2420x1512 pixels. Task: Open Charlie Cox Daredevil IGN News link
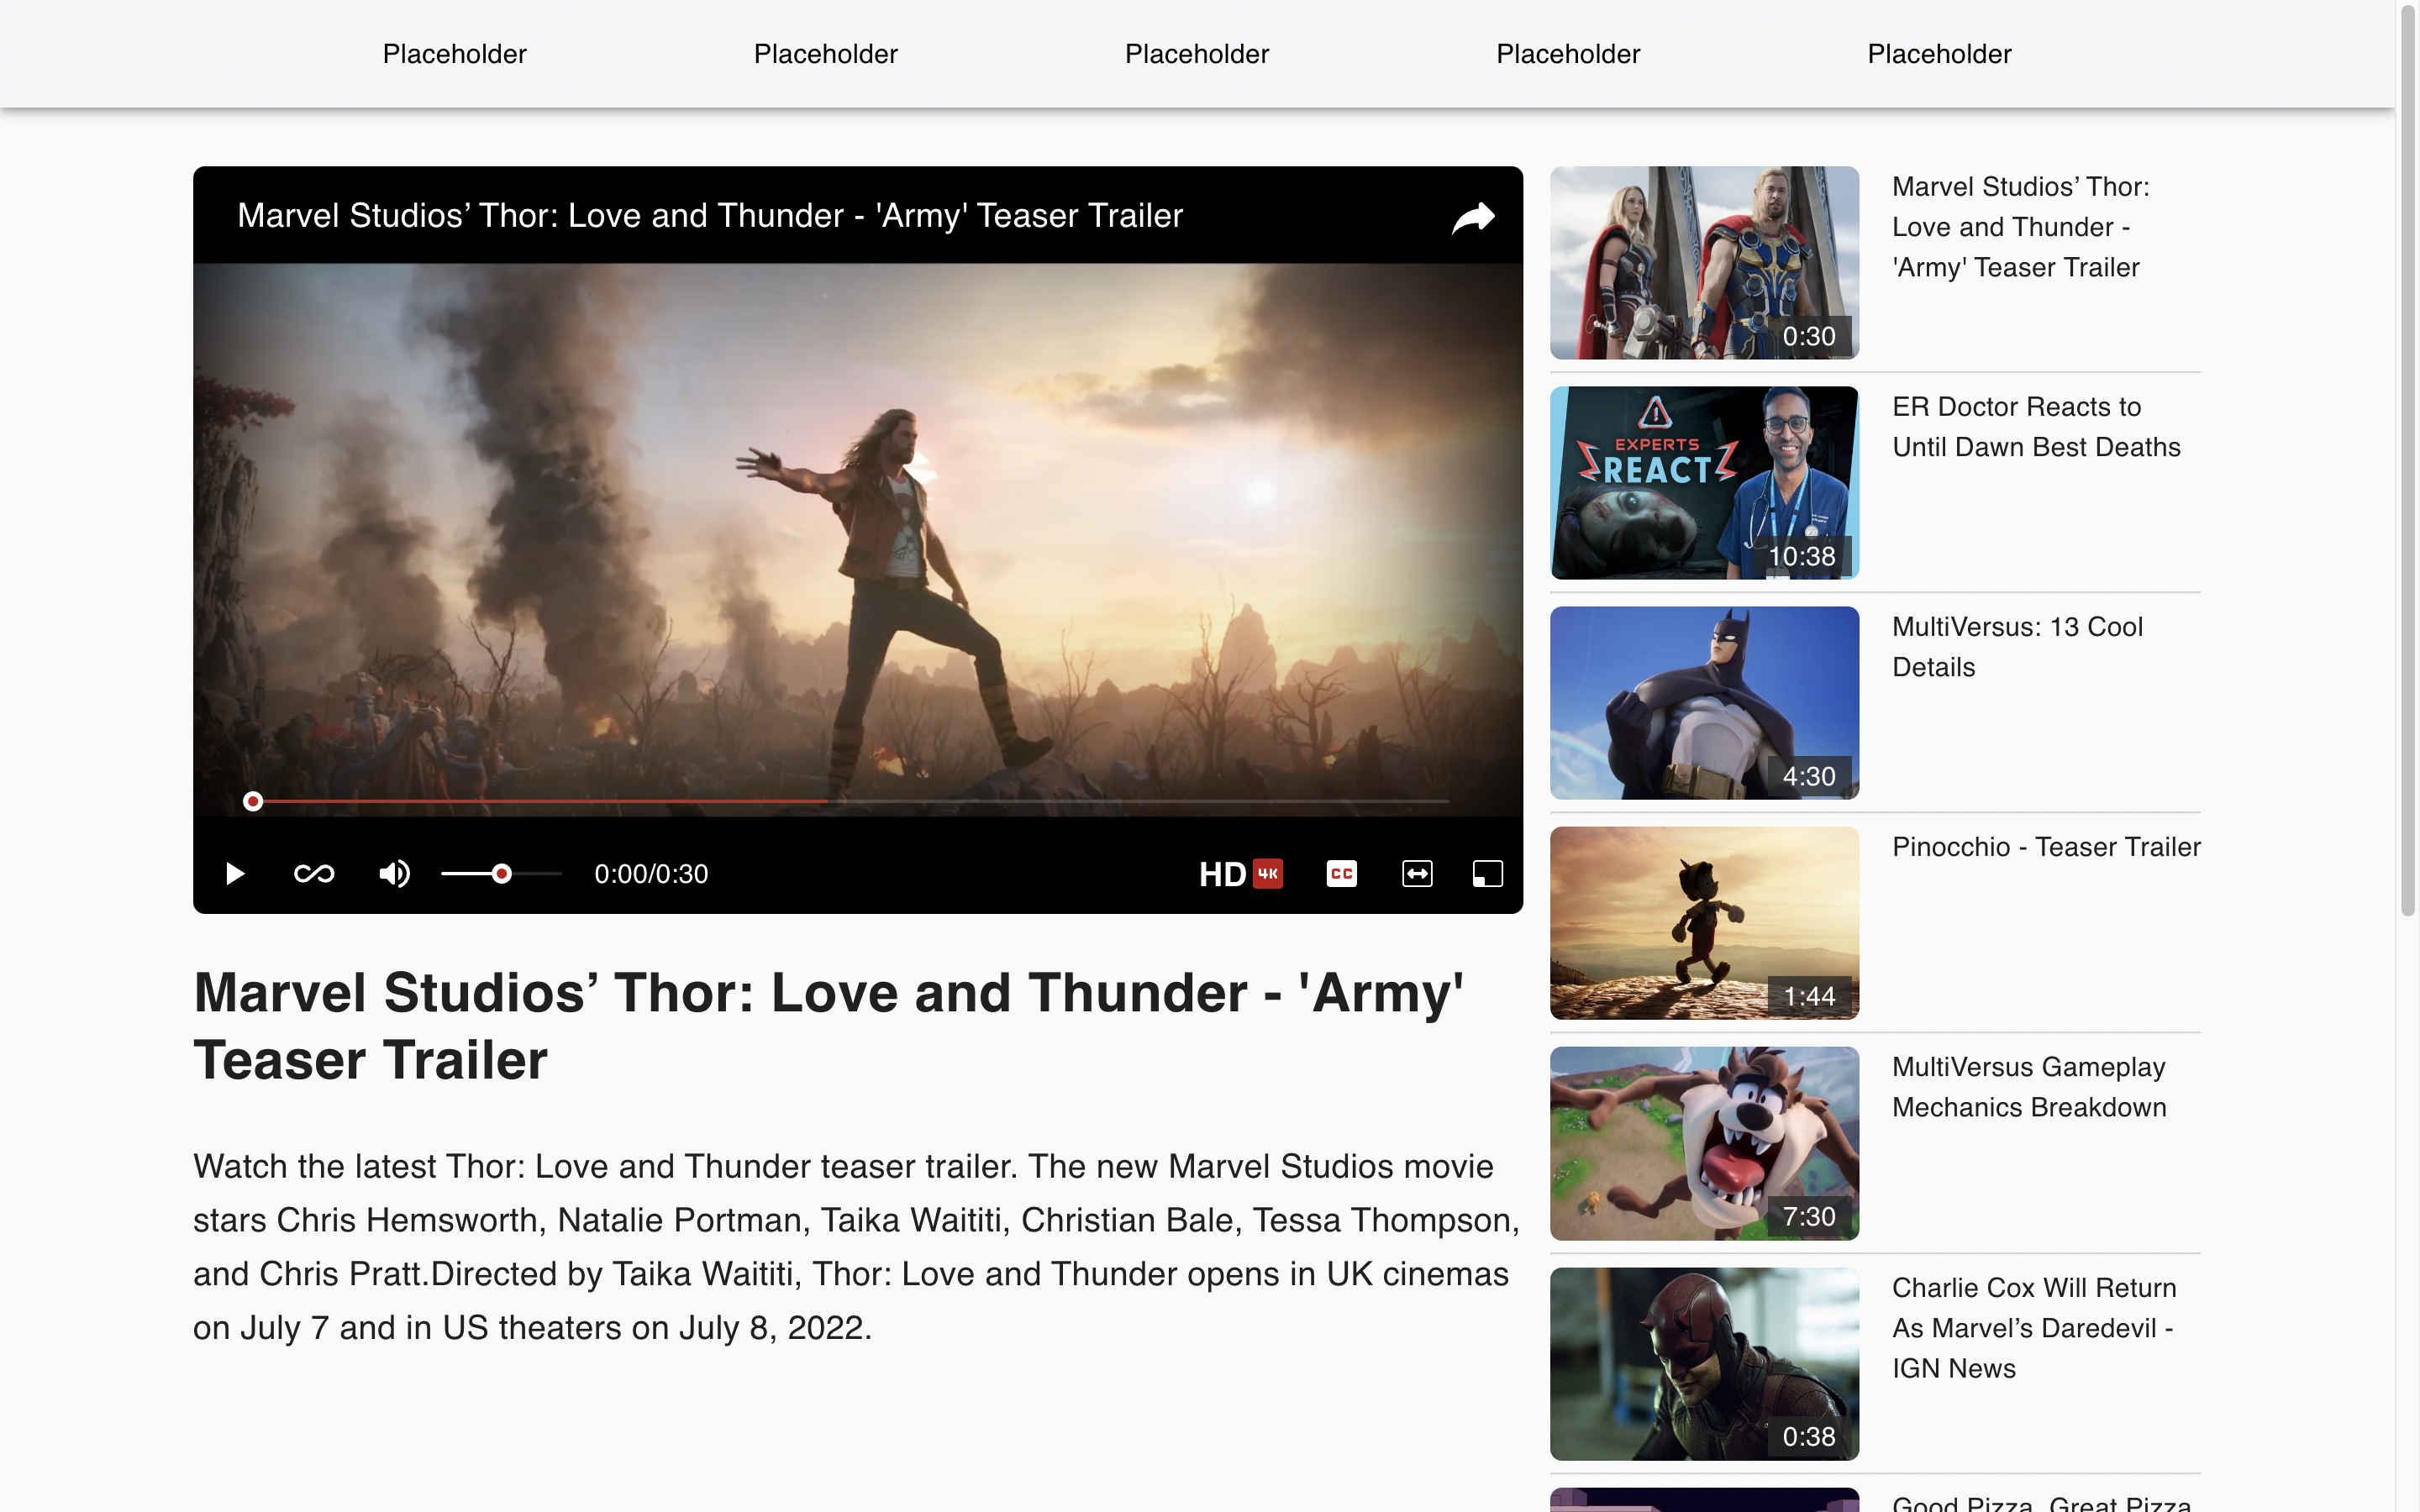[2033, 1327]
